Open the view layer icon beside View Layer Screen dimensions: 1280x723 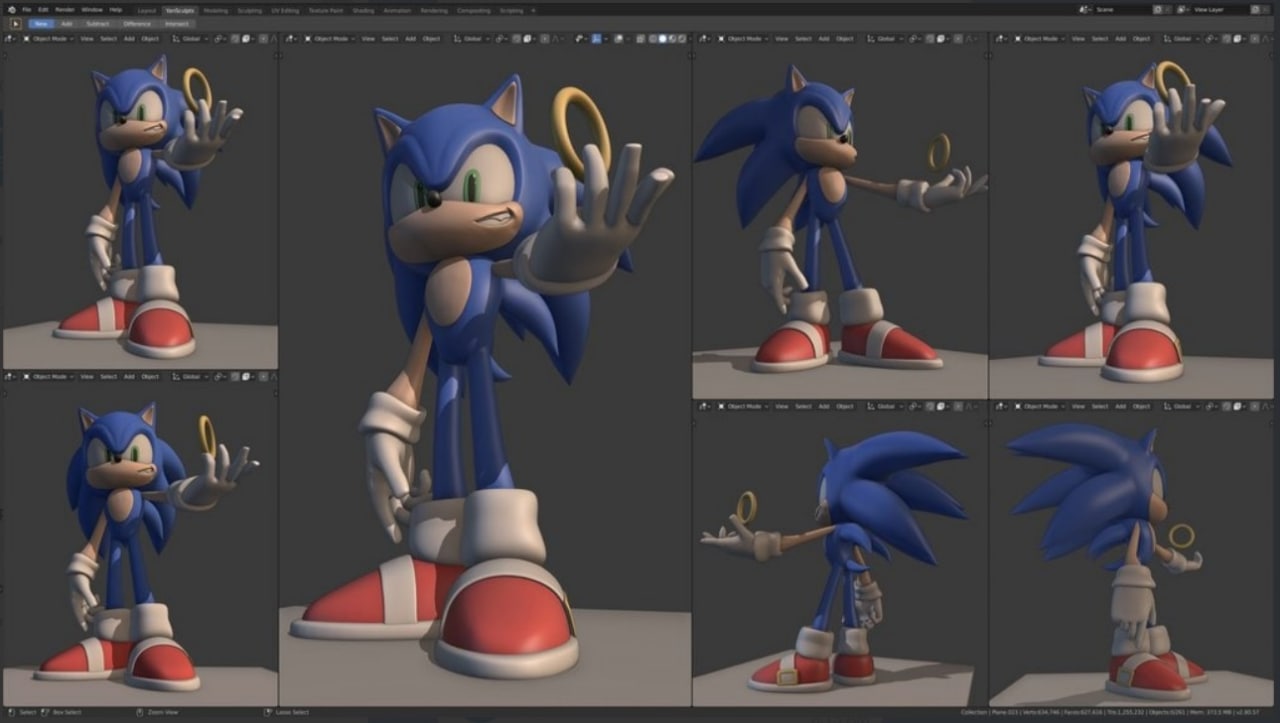(1183, 9)
